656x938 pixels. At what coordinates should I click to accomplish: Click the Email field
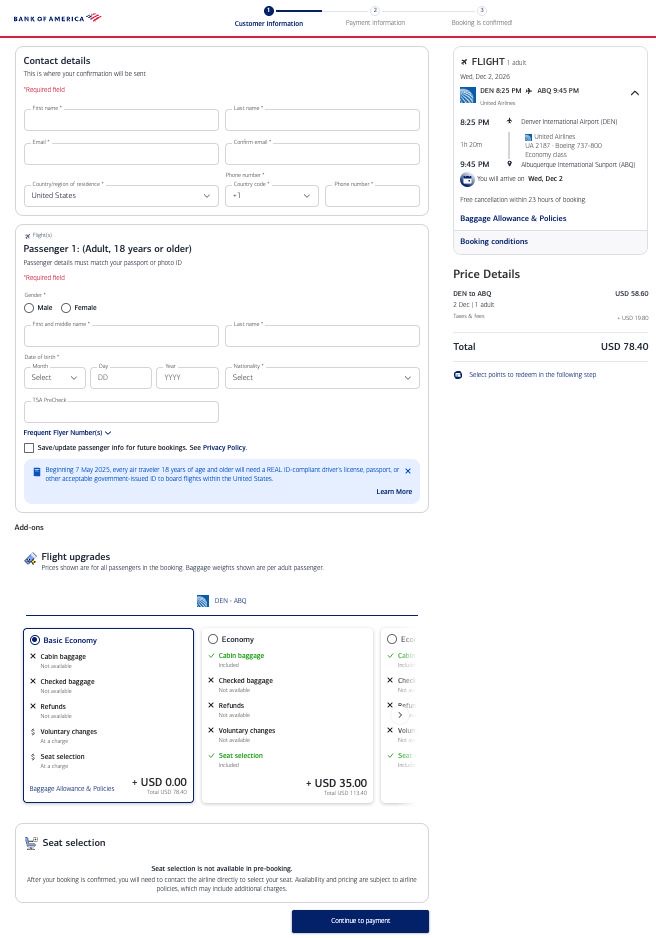[x=121, y=154]
